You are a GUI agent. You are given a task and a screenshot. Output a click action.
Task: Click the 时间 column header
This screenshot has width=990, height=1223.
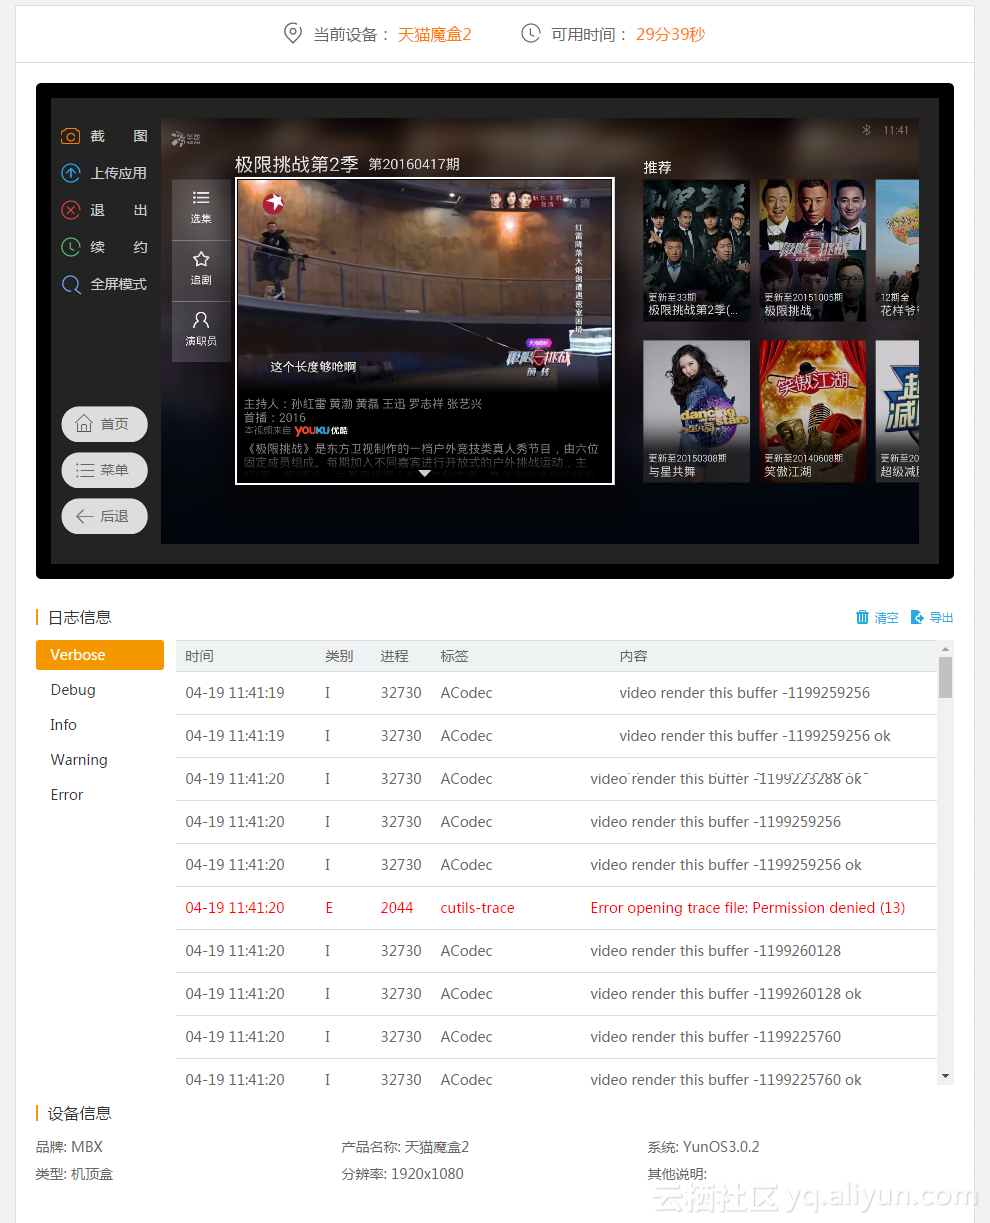(199, 656)
